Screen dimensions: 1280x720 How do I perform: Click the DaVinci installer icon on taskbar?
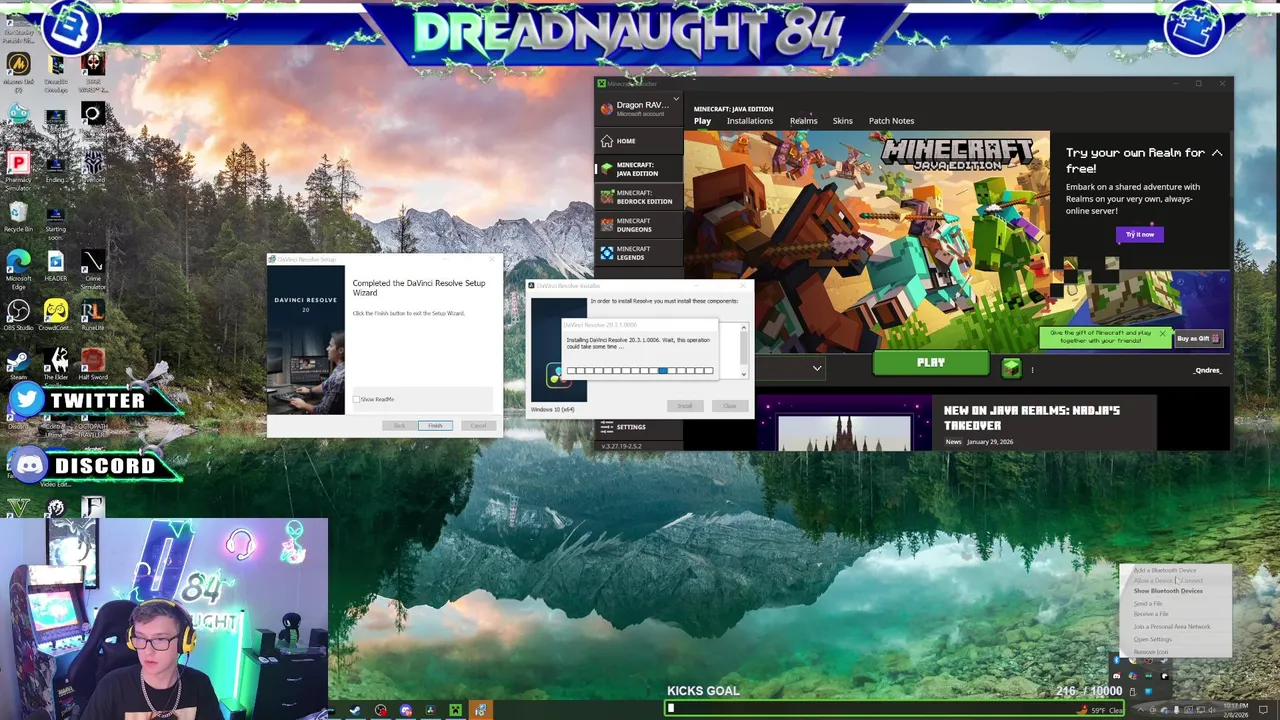(x=480, y=711)
